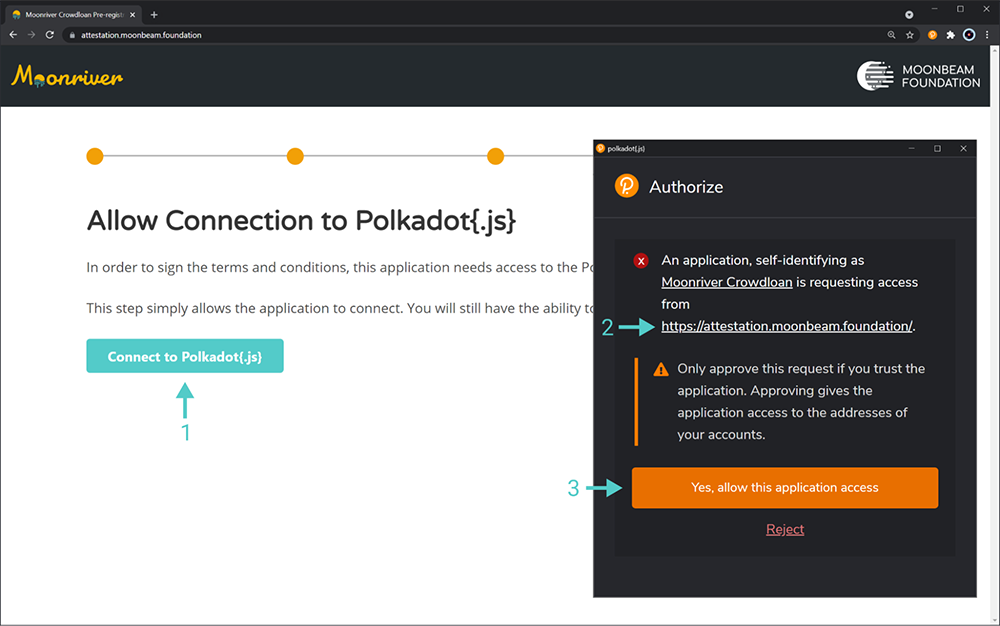Open the attestation.moonbeam.foundation link in popup

pyautogui.click(x=786, y=326)
